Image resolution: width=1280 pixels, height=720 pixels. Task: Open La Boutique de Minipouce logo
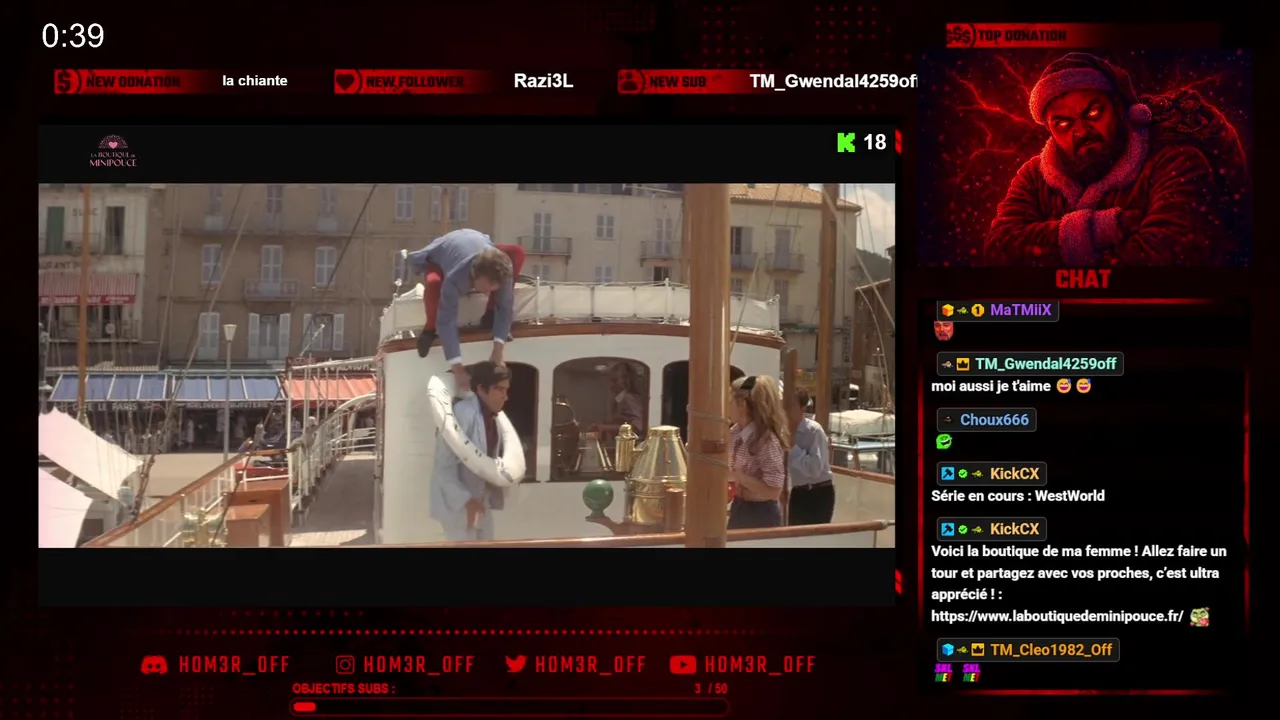click(113, 151)
